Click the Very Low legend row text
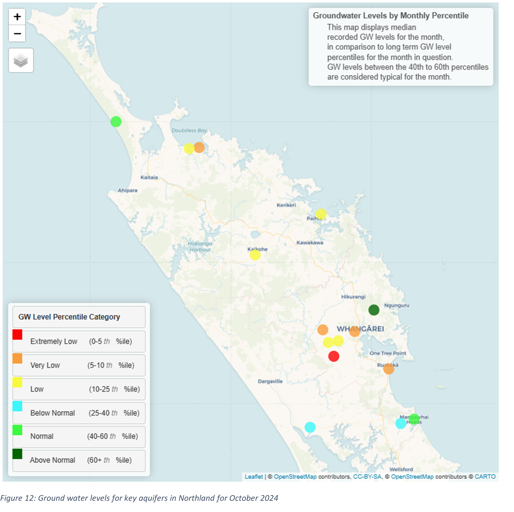This screenshot has width=514, height=512. coord(82,365)
